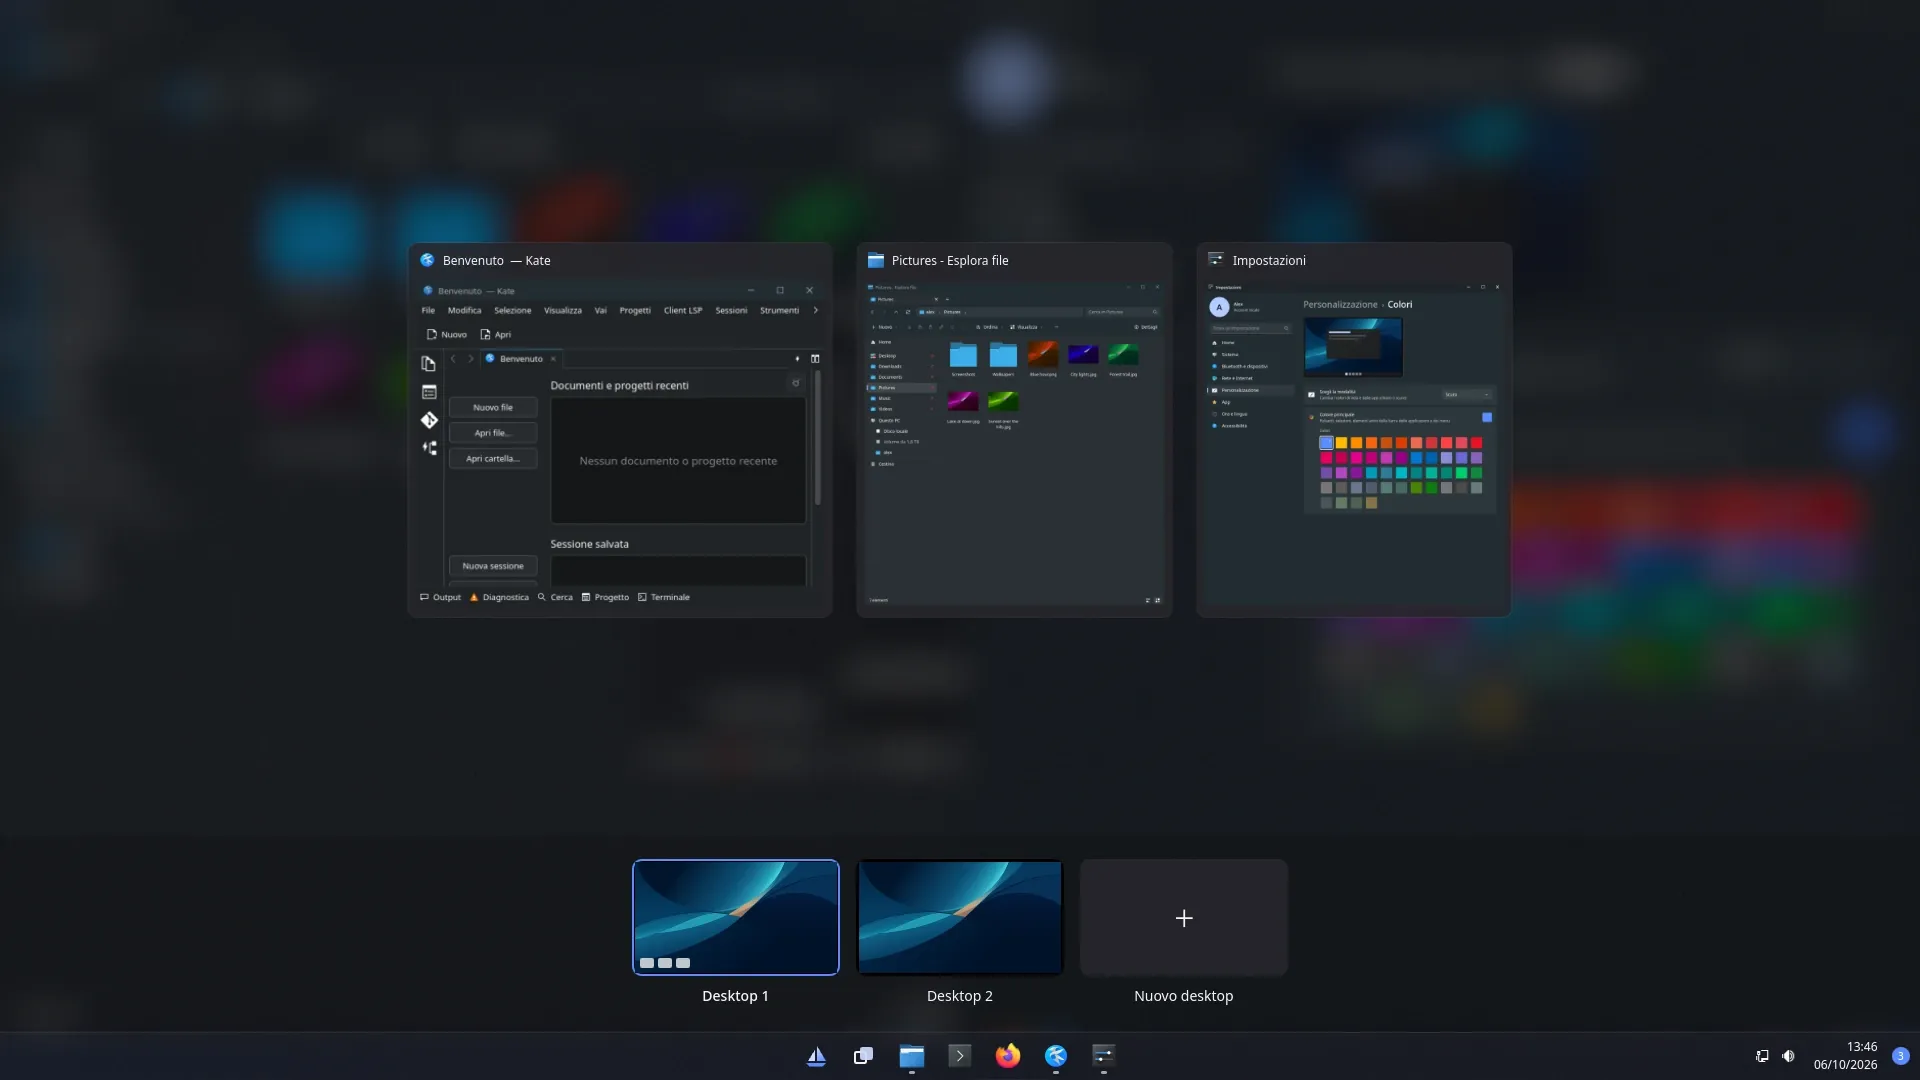
Task: Open the file explorer icon in taskbar
Action: (x=911, y=1056)
